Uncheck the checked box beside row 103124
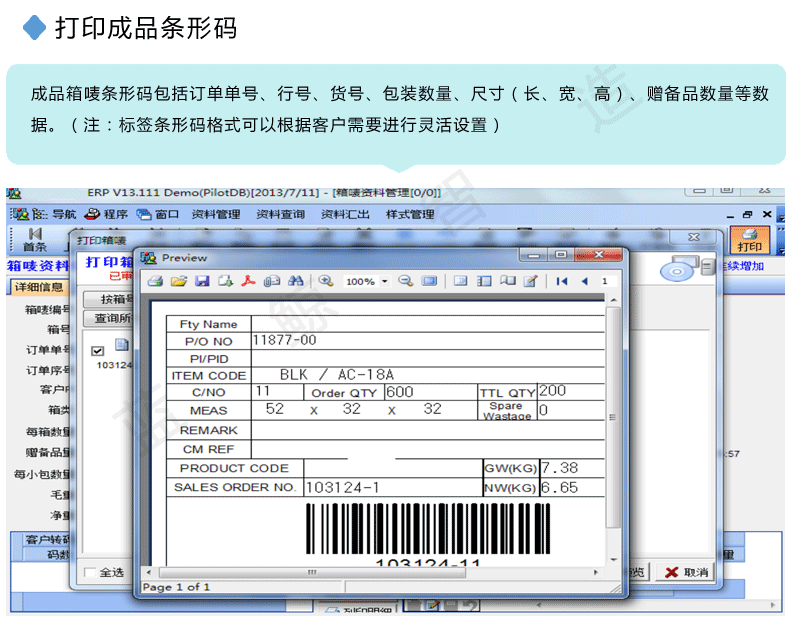Screen dimensions: 790x633 (x=98, y=350)
